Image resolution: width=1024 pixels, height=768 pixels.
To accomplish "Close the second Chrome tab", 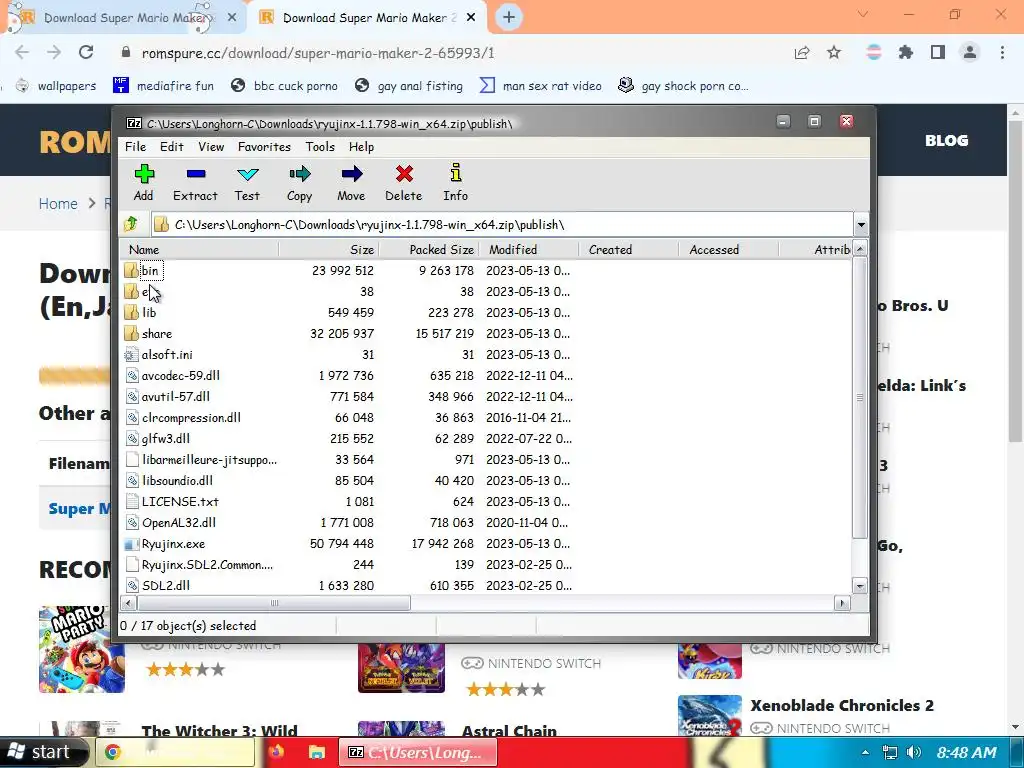I will [471, 18].
